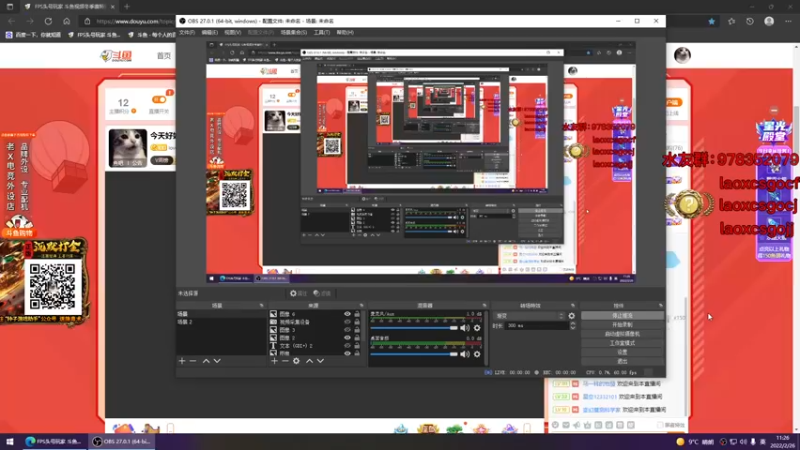Open the 场景集合(S) menu in OBS

coord(294,33)
